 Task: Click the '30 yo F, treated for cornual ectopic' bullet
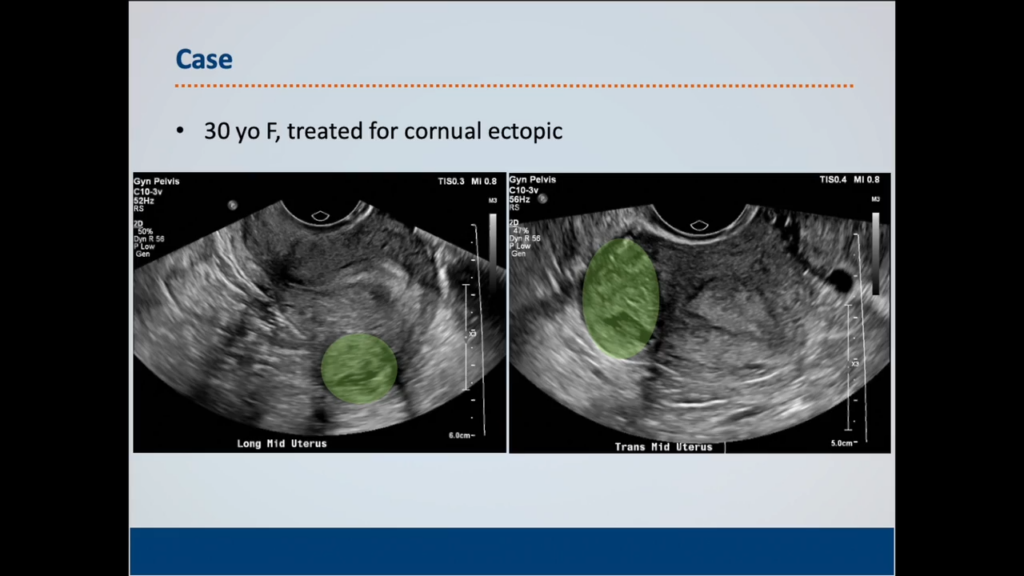pyautogui.click(x=383, y=131)
